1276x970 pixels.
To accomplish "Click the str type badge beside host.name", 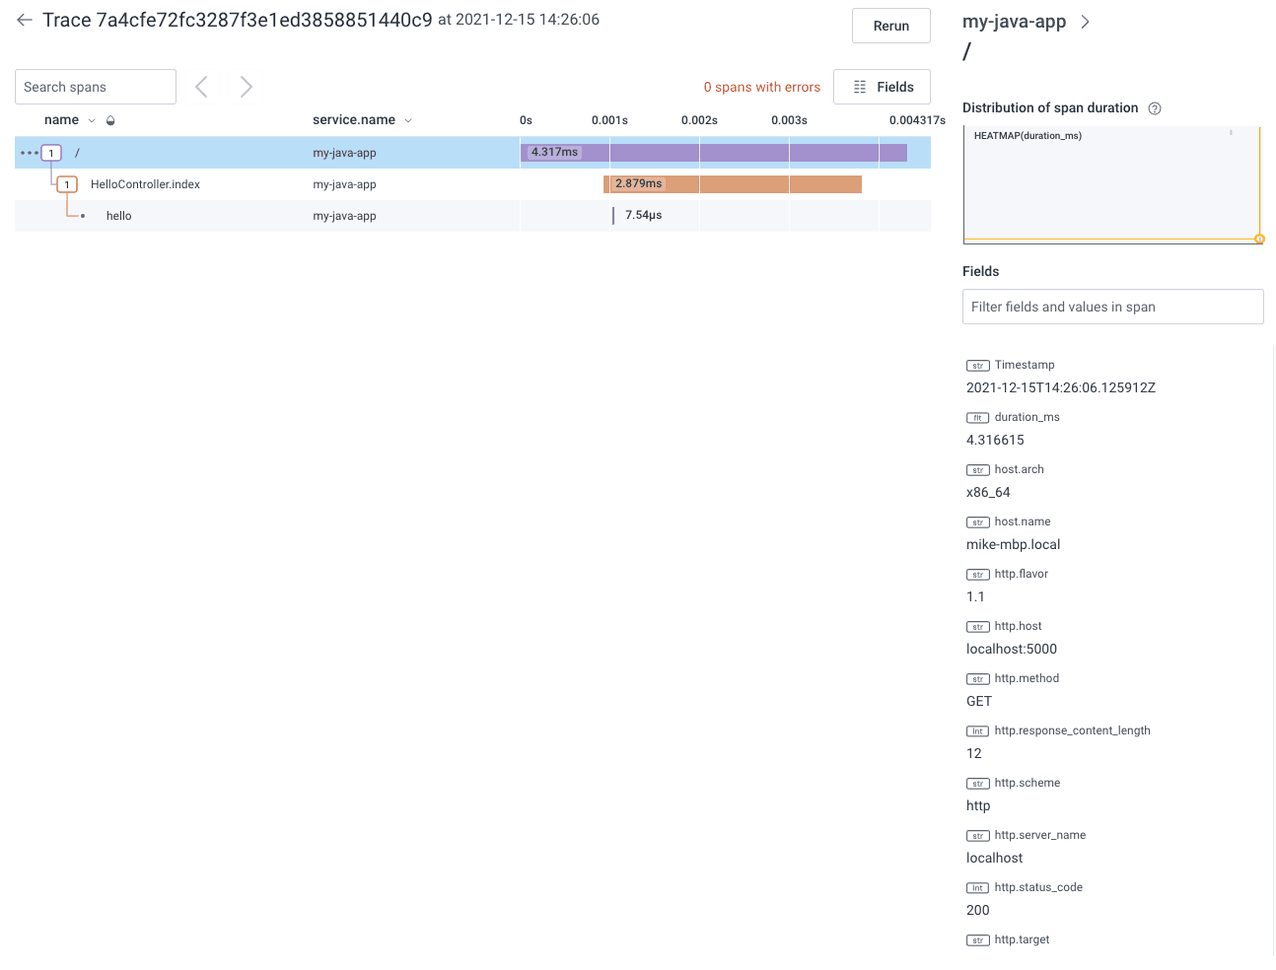I will pyautogui.click(x=977, y=522).
